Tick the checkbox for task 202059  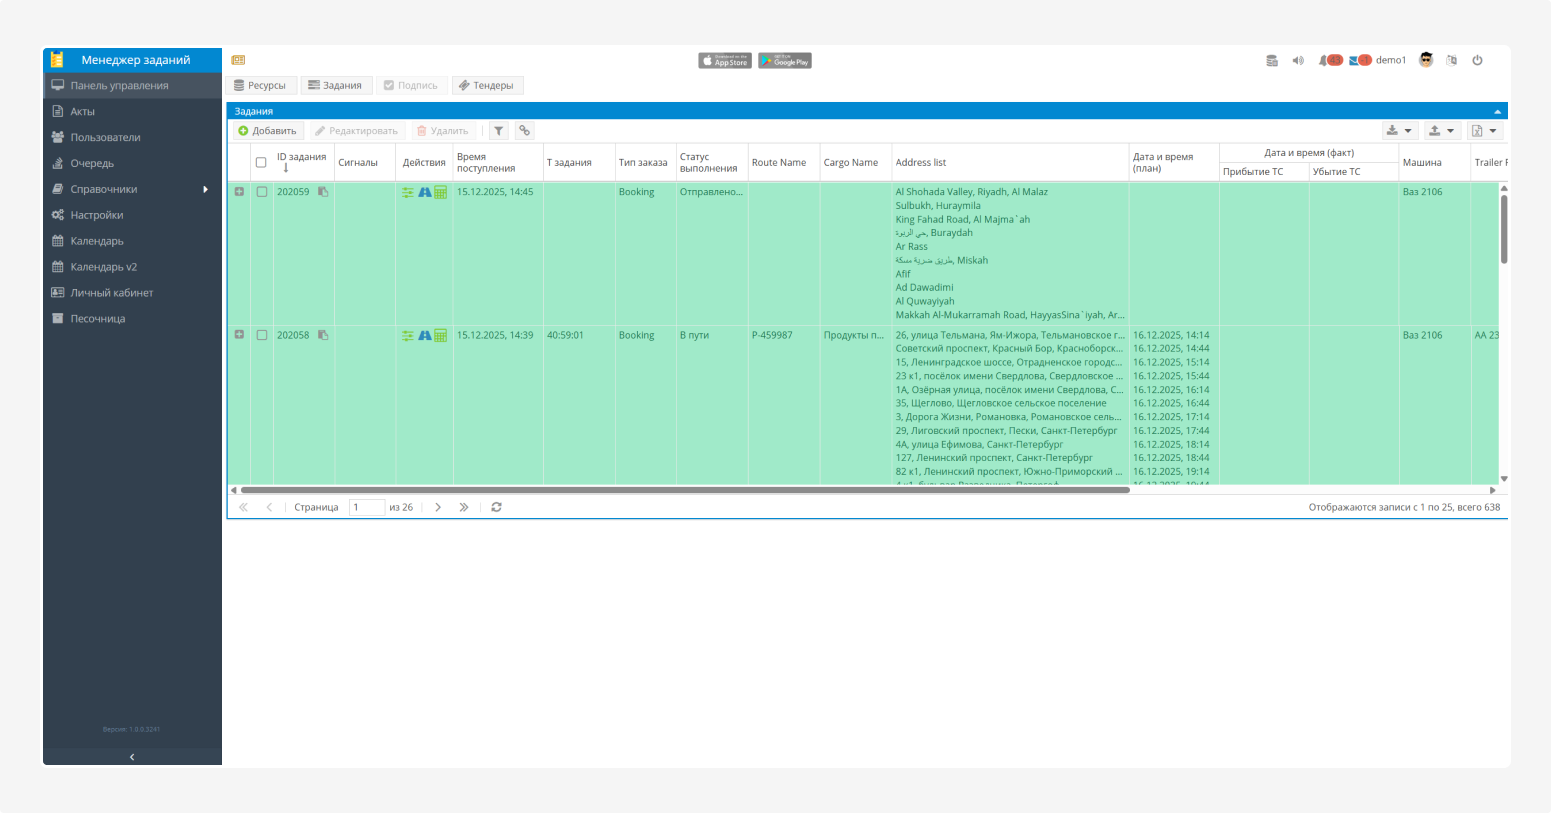pyautogui.click(x=262, y=192)
